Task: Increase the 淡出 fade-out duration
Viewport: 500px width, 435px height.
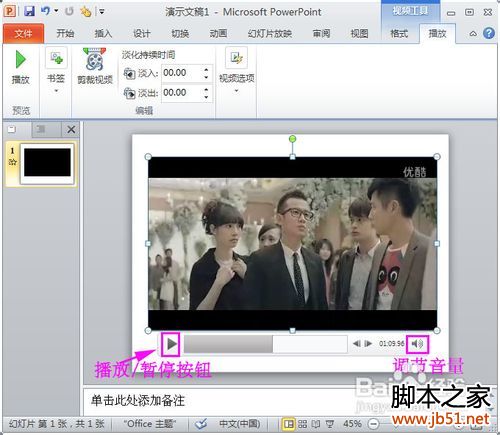Action: pyautogui.click(x=206, y=89)
